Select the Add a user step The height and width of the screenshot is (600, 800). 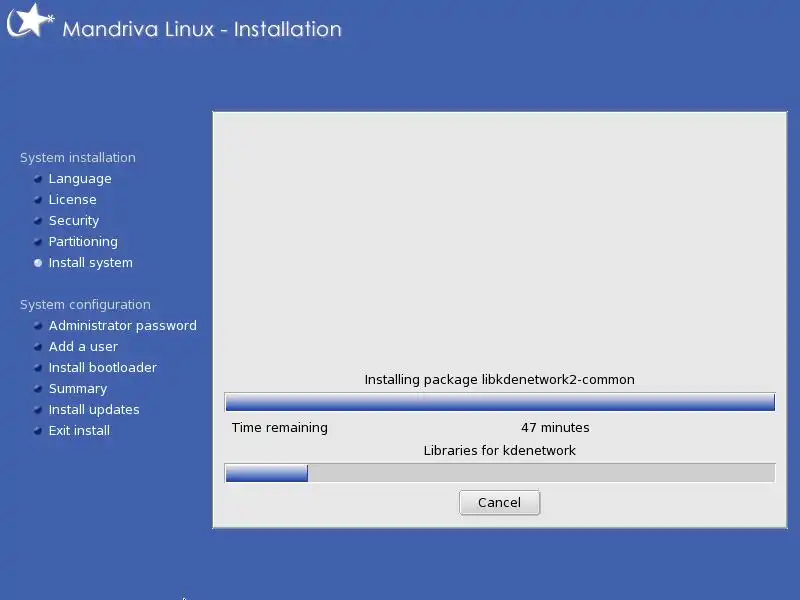point(83,346)
